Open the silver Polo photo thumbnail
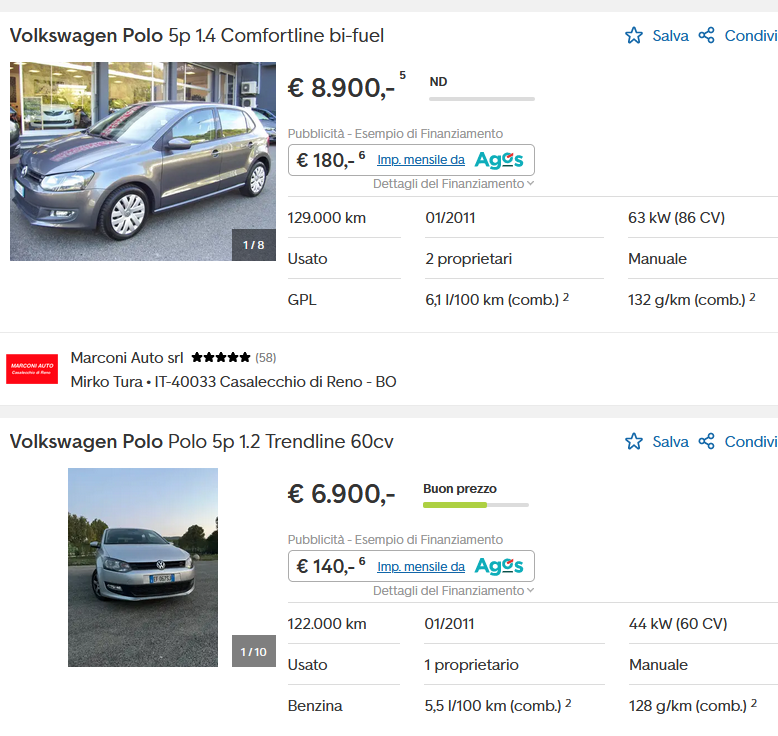778x736 pixels. coord(142,566)
